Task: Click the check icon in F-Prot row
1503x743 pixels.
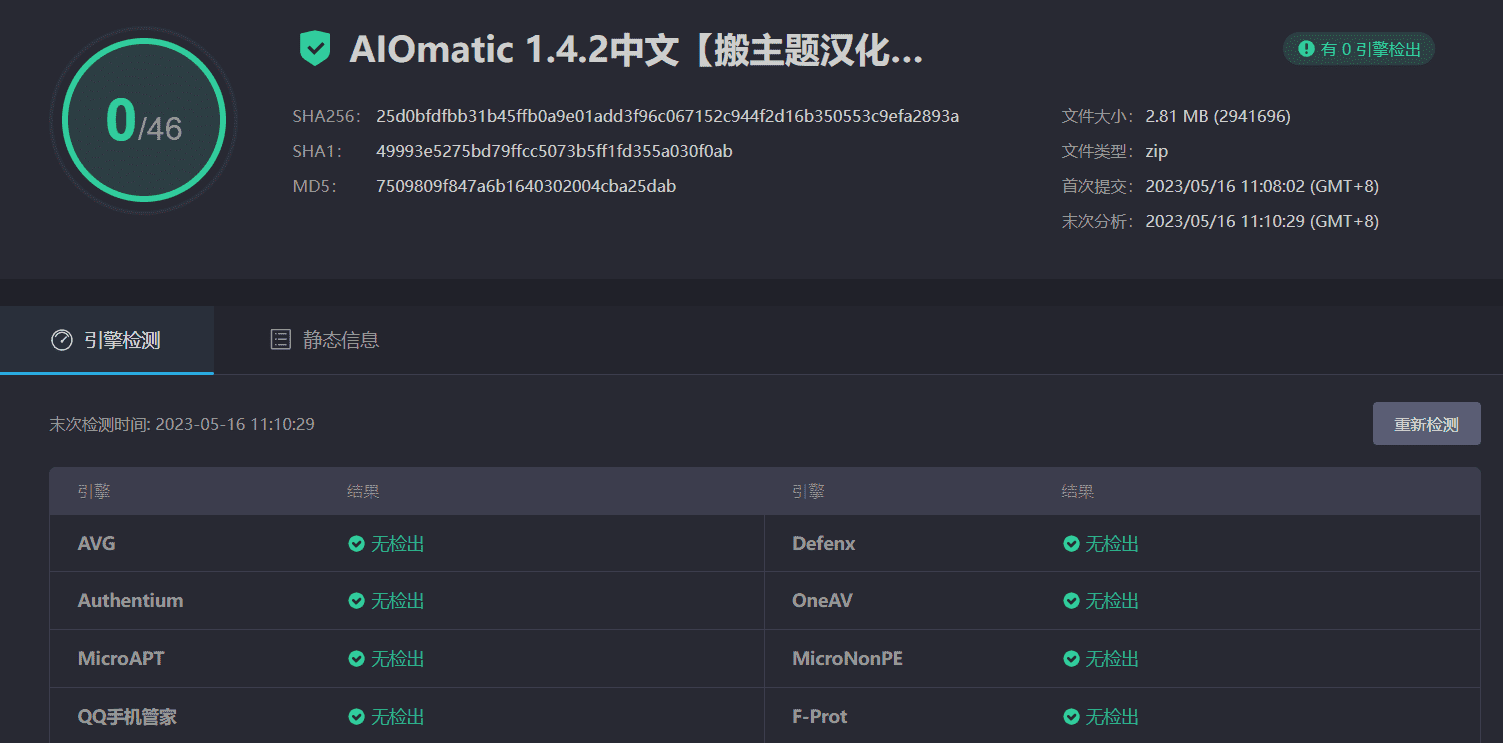Action: pos(1071,717)
